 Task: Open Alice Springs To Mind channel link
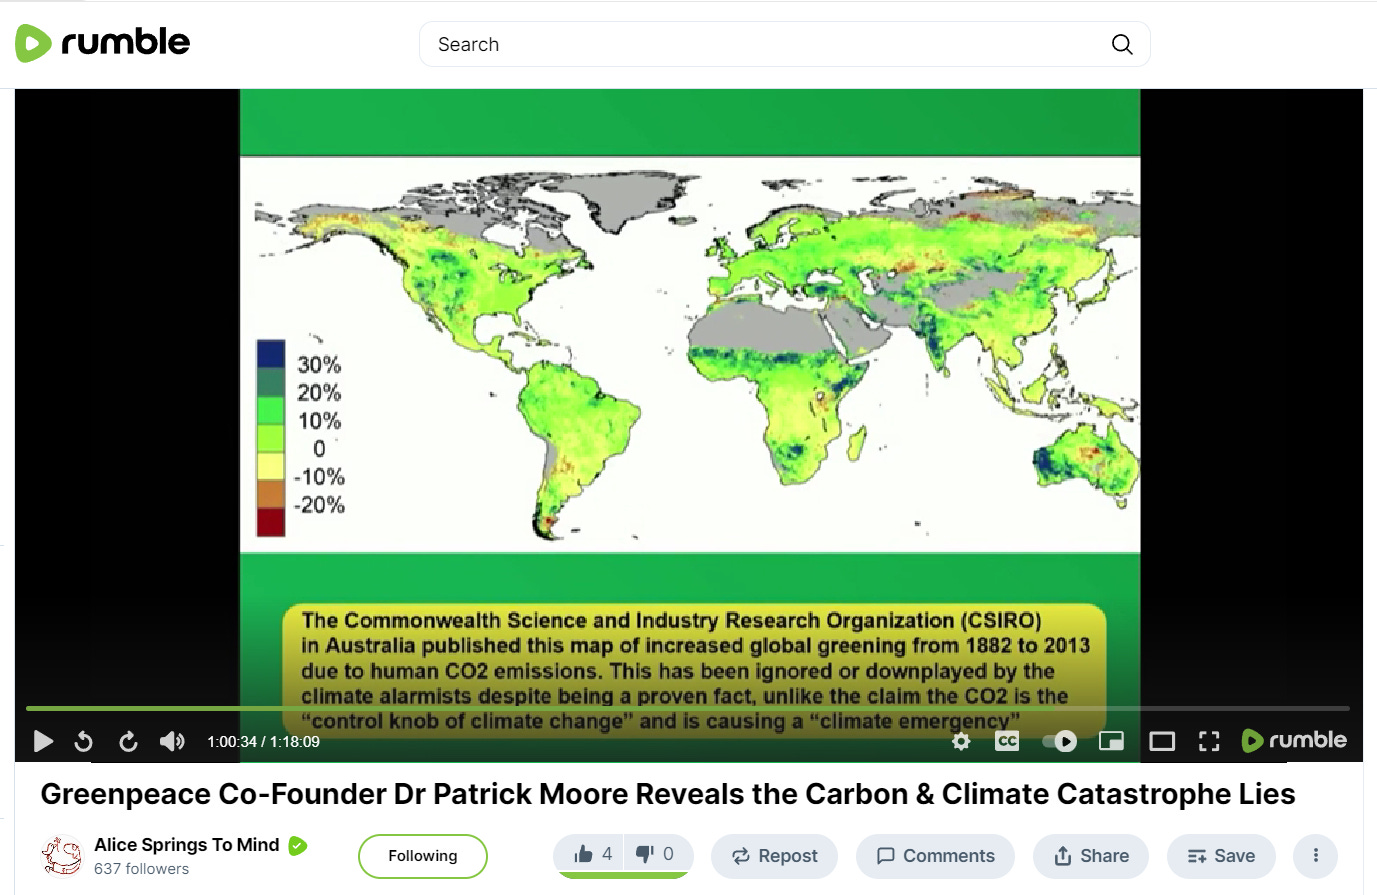(187, 845)
